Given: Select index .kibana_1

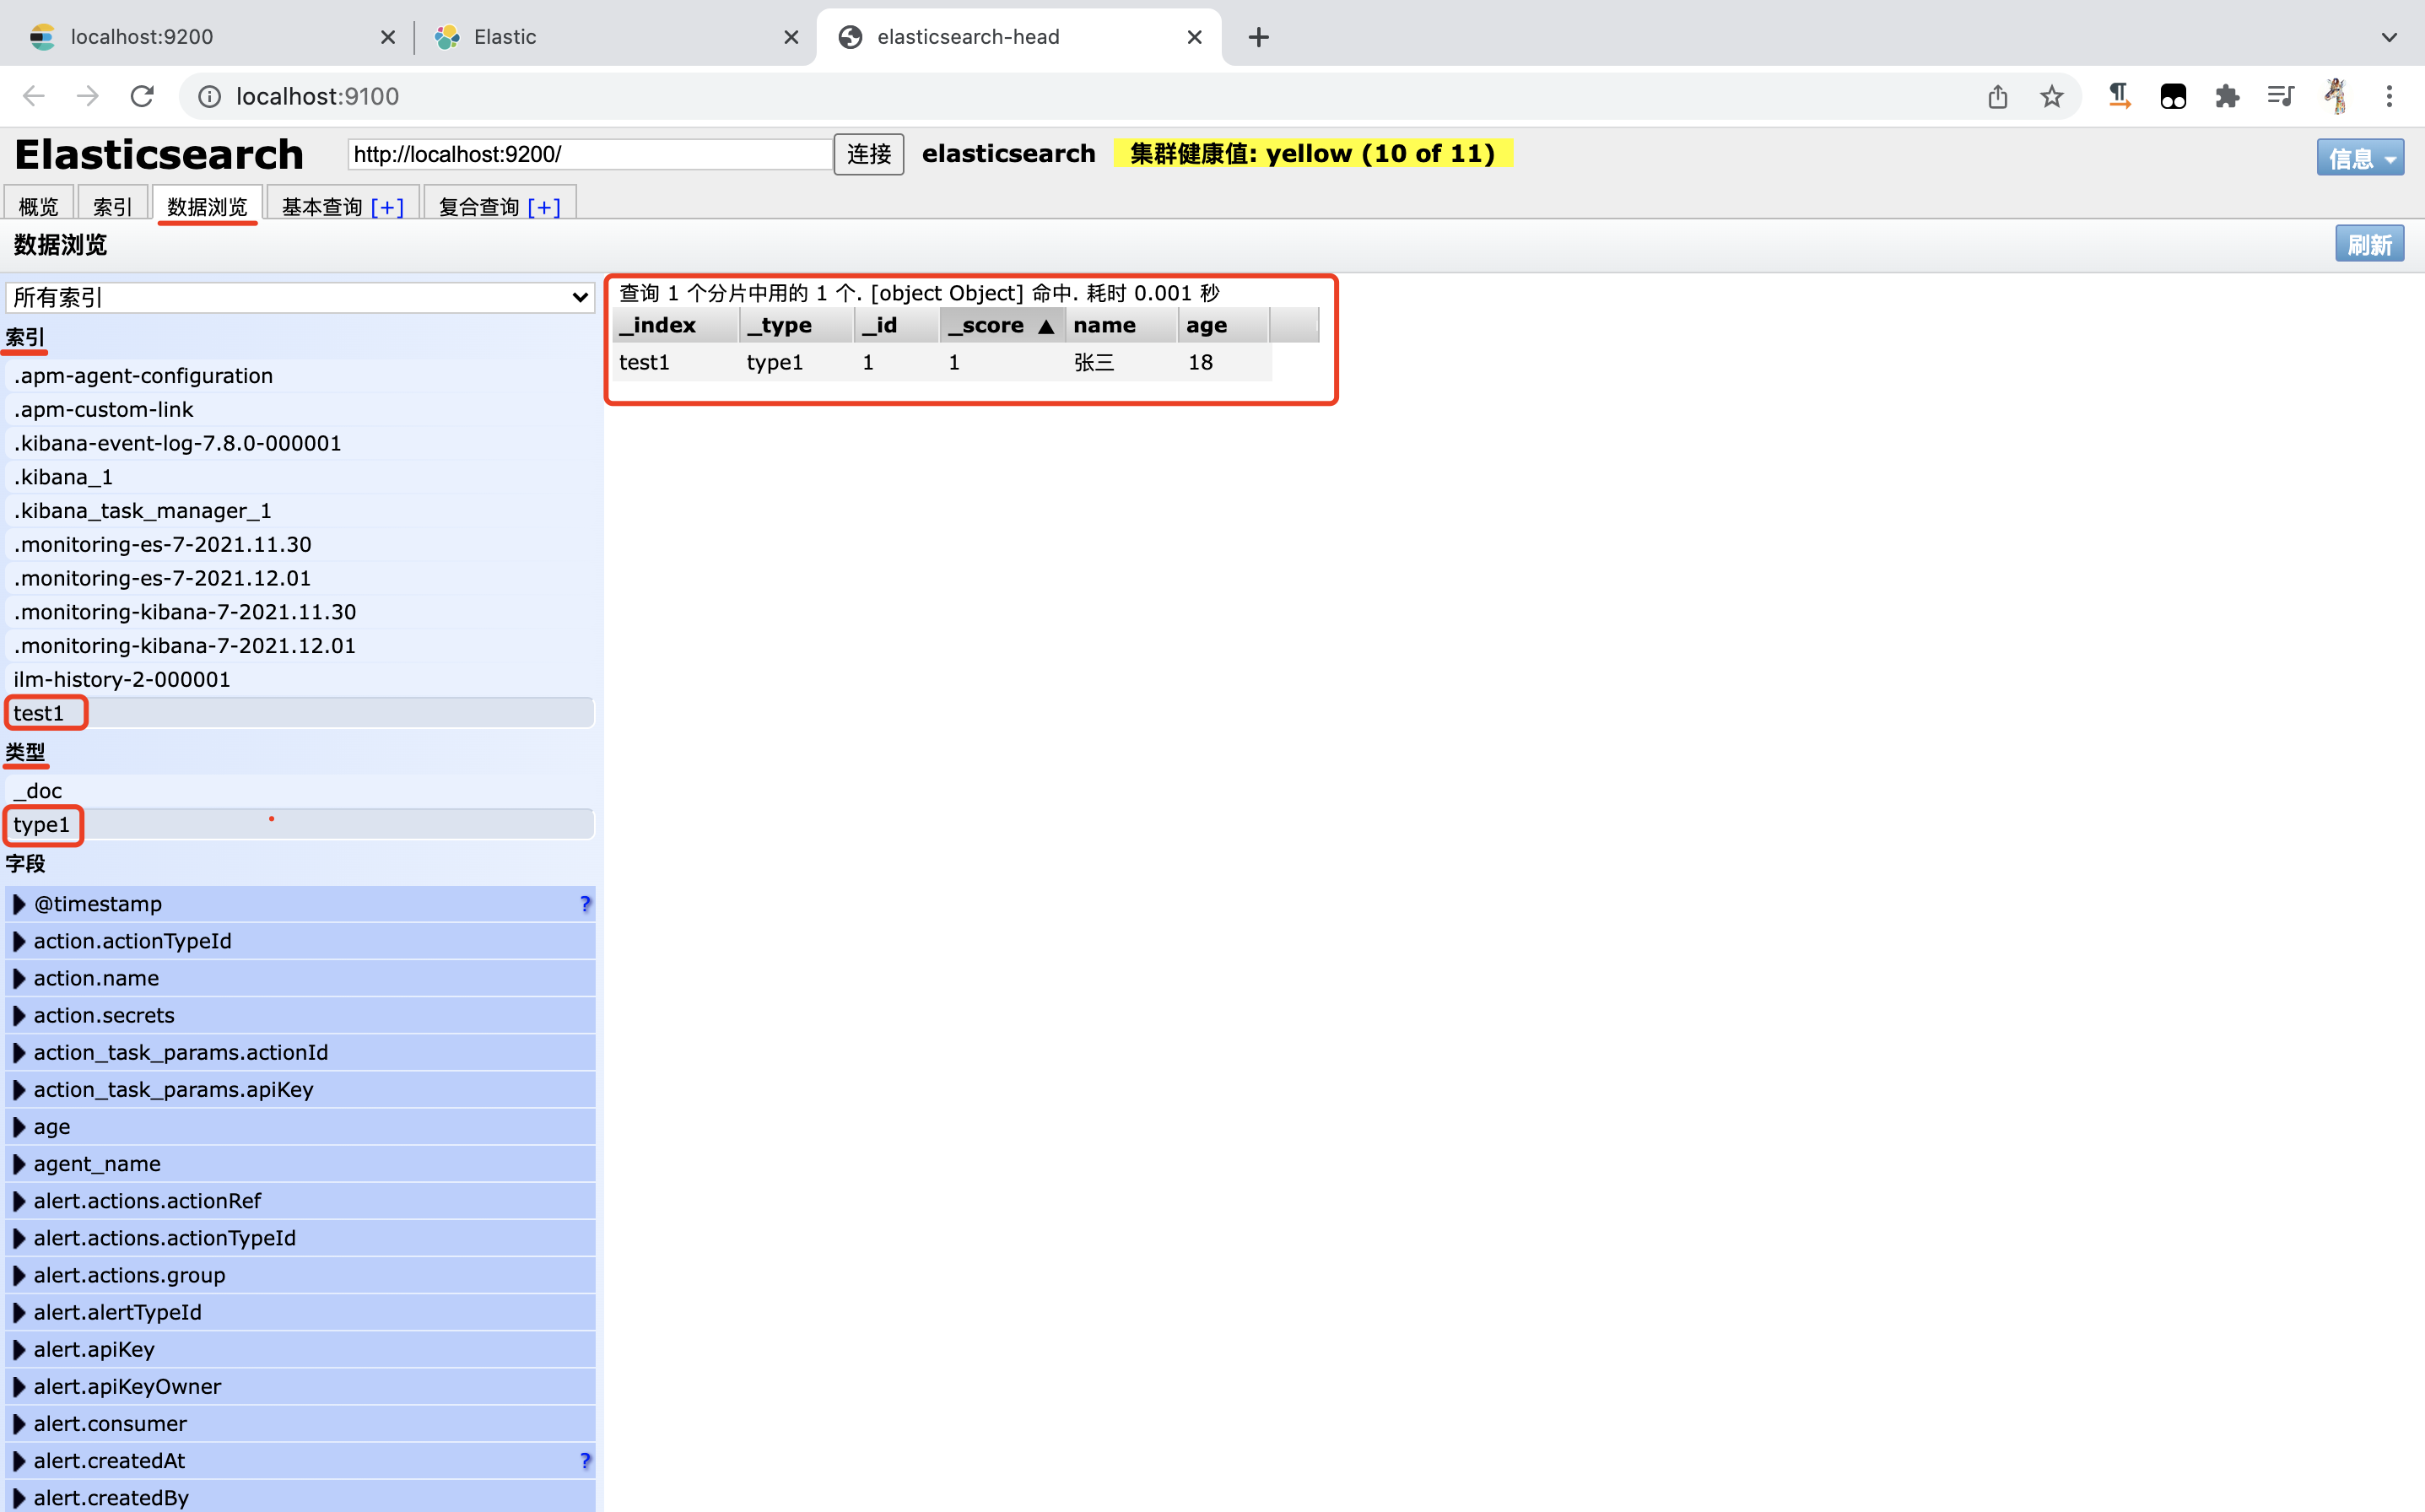Looking at the screenshot, I should click(x=300, y=477).
